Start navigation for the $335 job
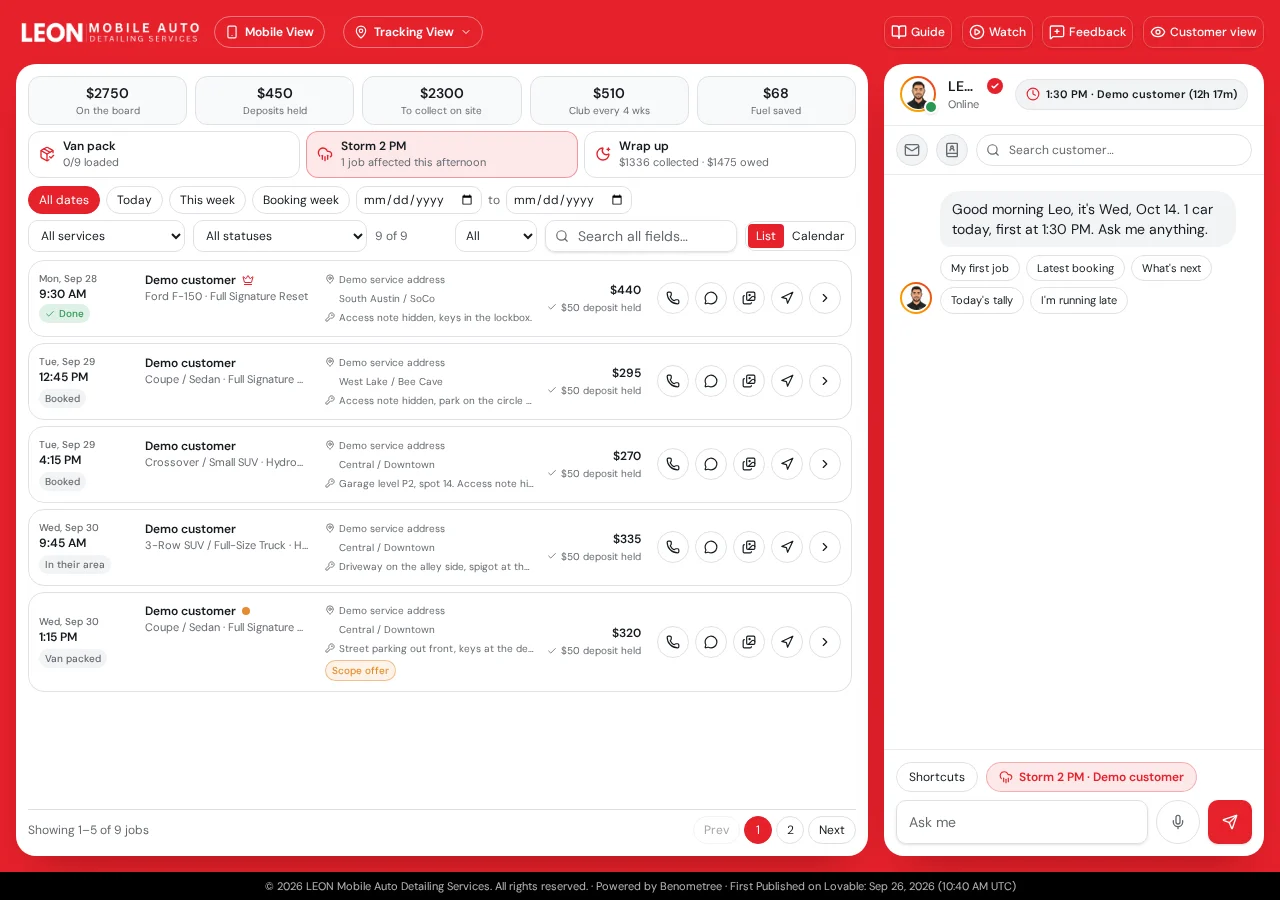Viewport: 1280px width, 900px height. [787, 547]
